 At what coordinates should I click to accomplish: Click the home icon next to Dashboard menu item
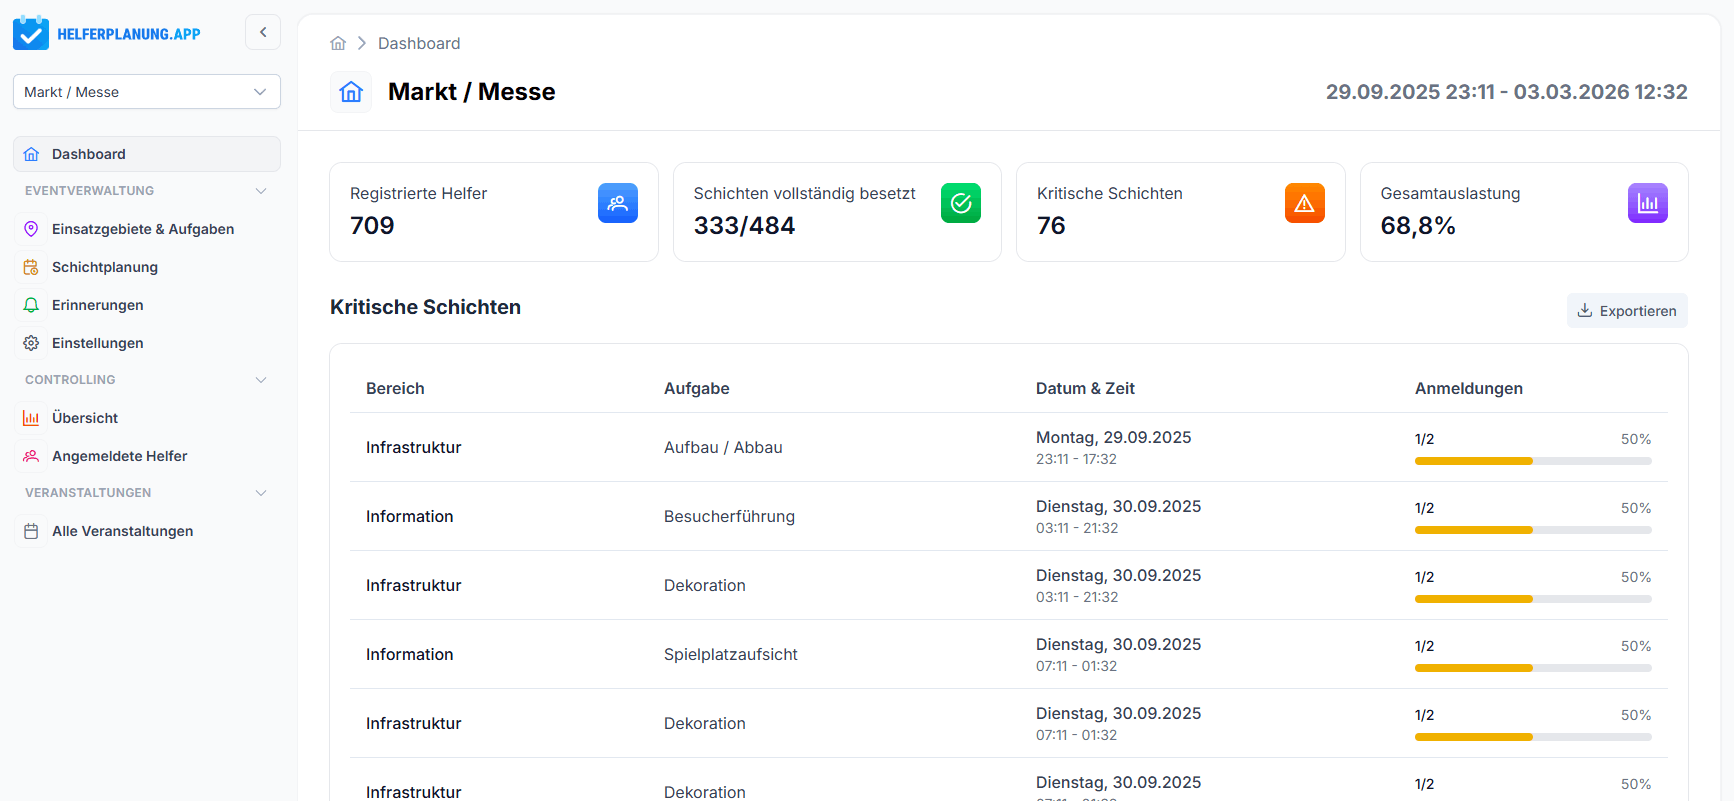click(x=31, y=154)
